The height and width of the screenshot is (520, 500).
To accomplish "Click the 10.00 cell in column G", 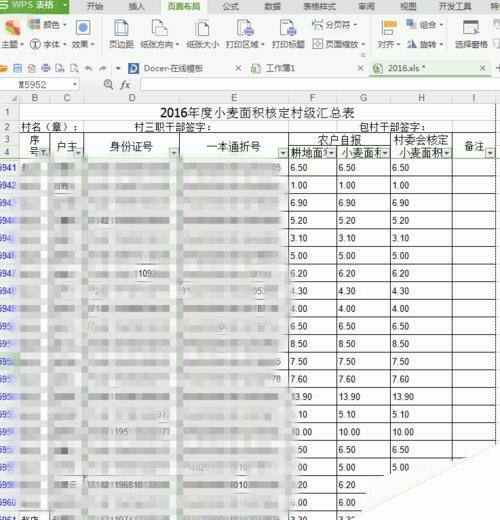I will [363, 432].
